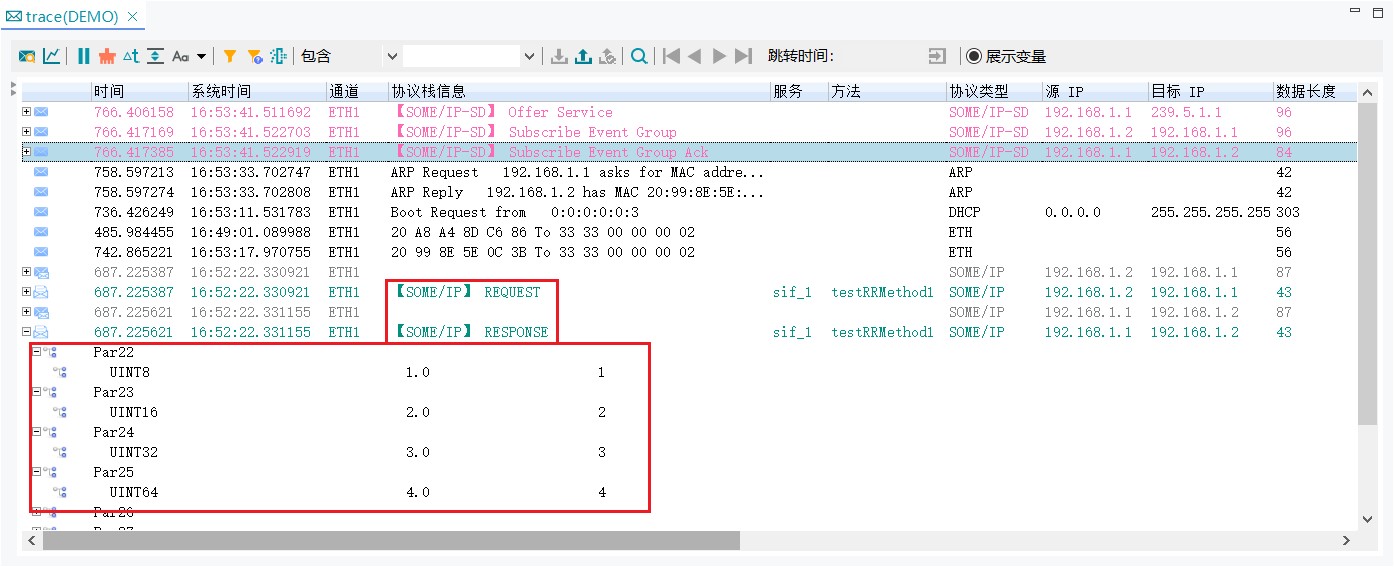The width and height of the screenshot is (1394, 567).
Task: Click the UINT8 tree item
Action: click(130, 372)
